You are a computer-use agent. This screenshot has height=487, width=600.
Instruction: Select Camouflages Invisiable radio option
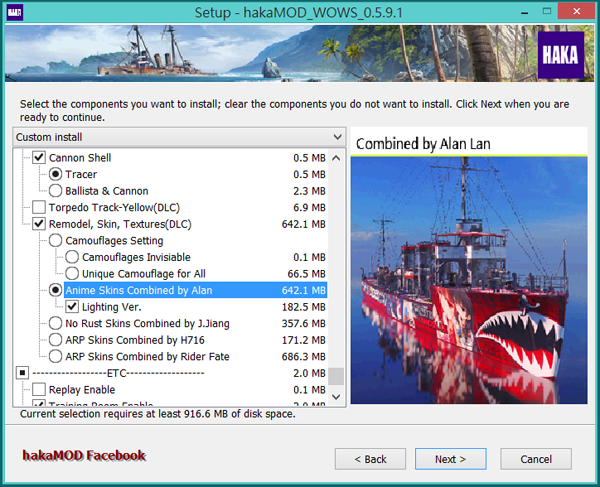click(x=72, y=257)
